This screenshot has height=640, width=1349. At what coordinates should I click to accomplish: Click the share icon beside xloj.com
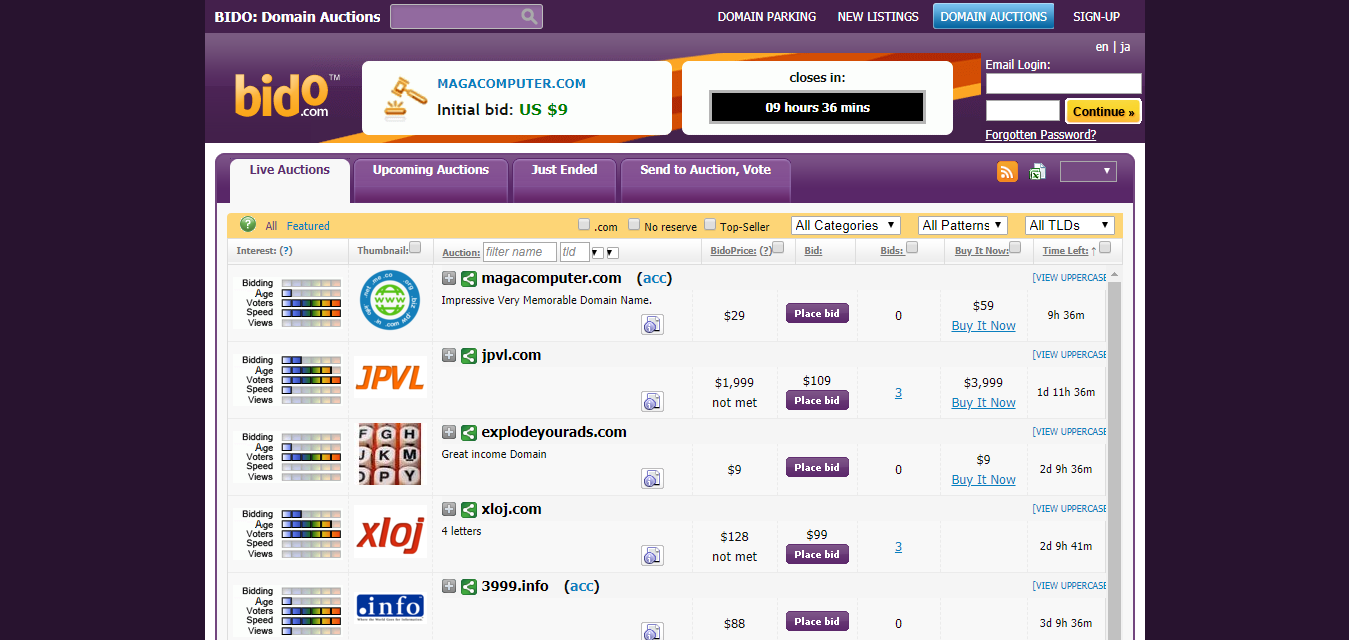pos(469,509)
